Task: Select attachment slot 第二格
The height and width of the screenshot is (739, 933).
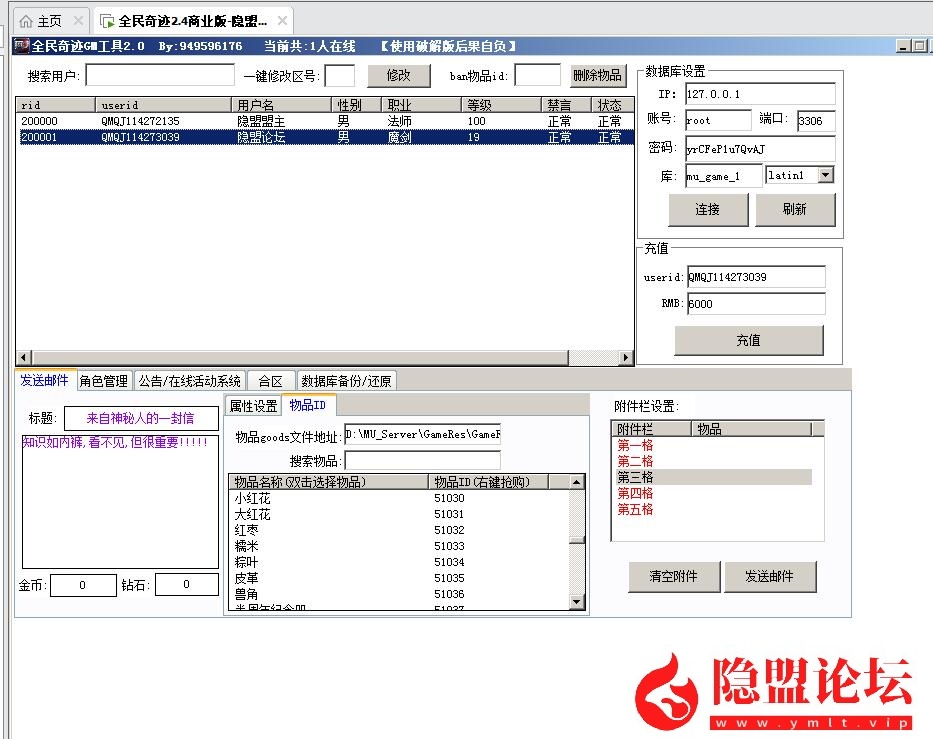Action: pyautogui.click(x=635, y=461)
